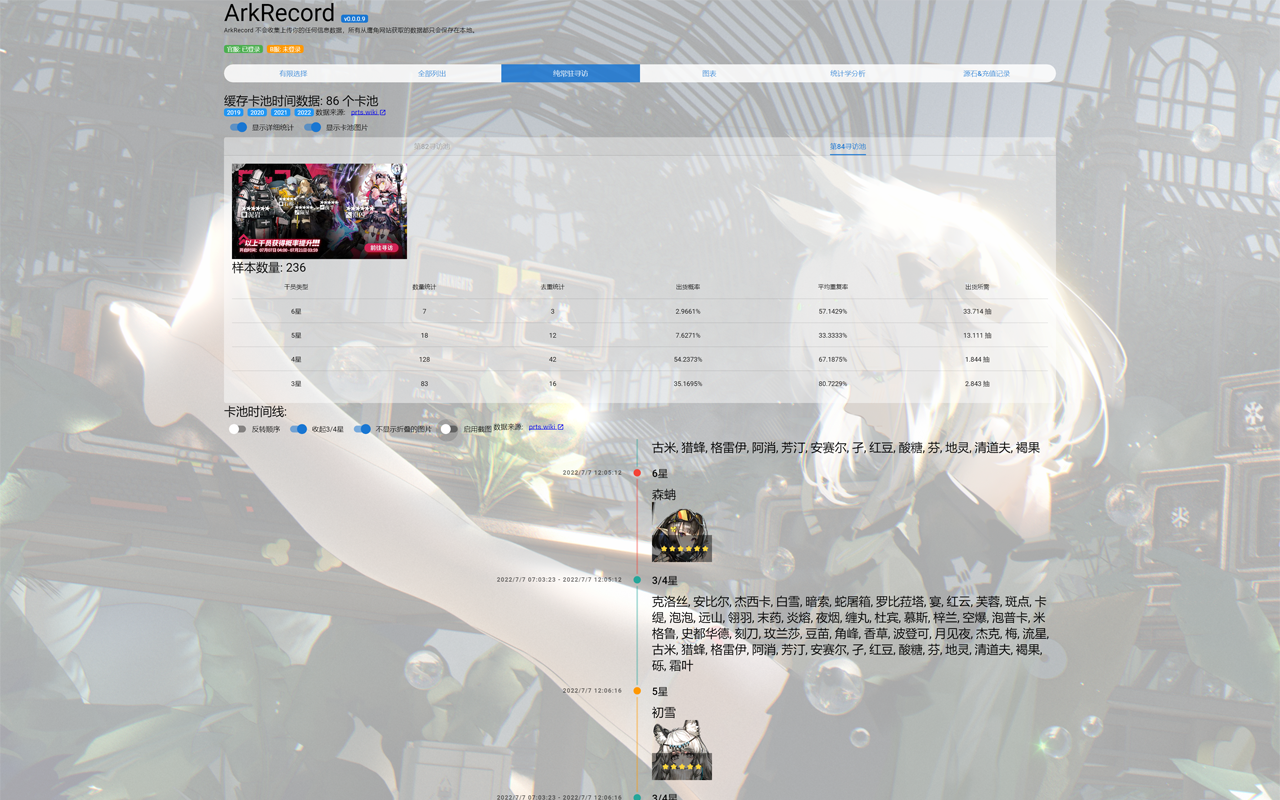
Task: Click the 去重统计 column header
Action: [x=552, y=287]
